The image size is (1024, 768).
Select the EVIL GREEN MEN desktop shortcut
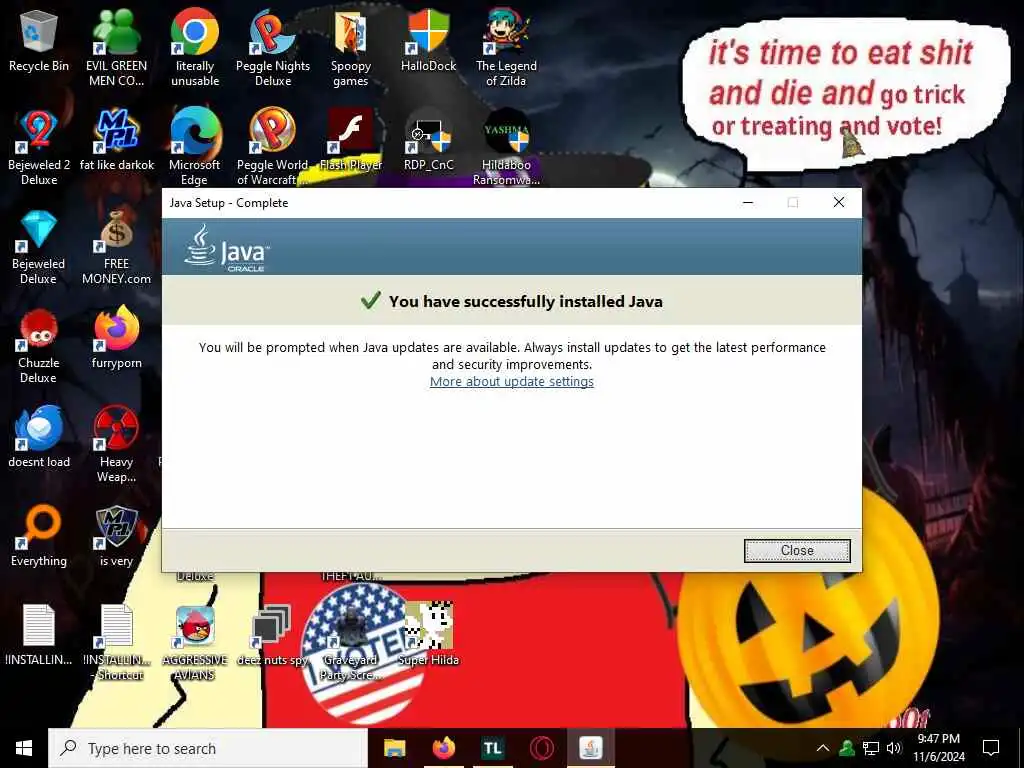tap(116, 47)
